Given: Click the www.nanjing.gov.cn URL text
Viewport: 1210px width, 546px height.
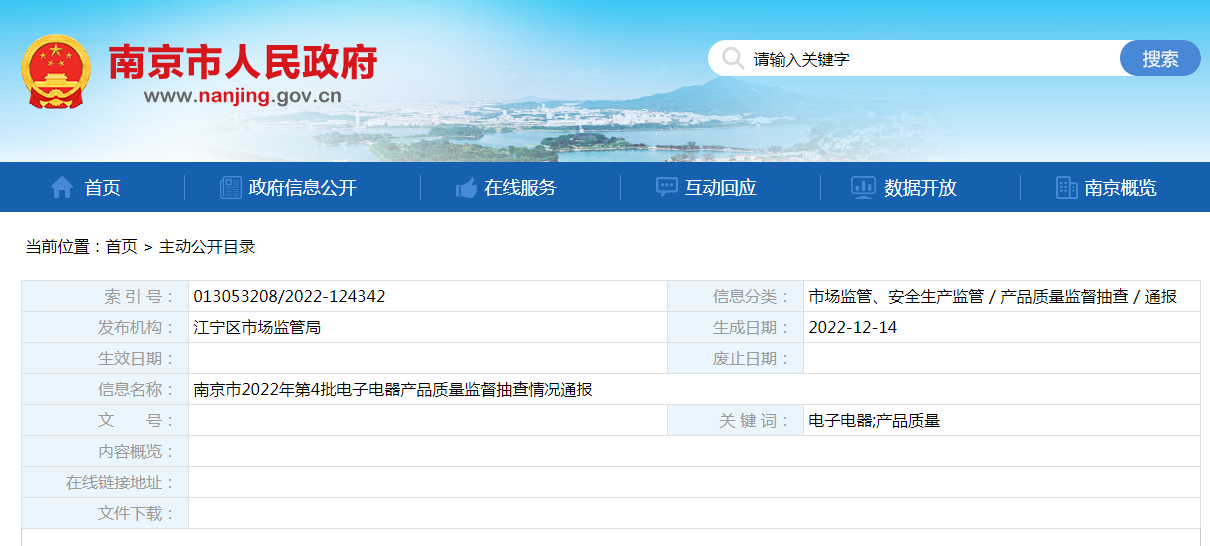Looking at the screenshot, I should click(x=243, y=96).
